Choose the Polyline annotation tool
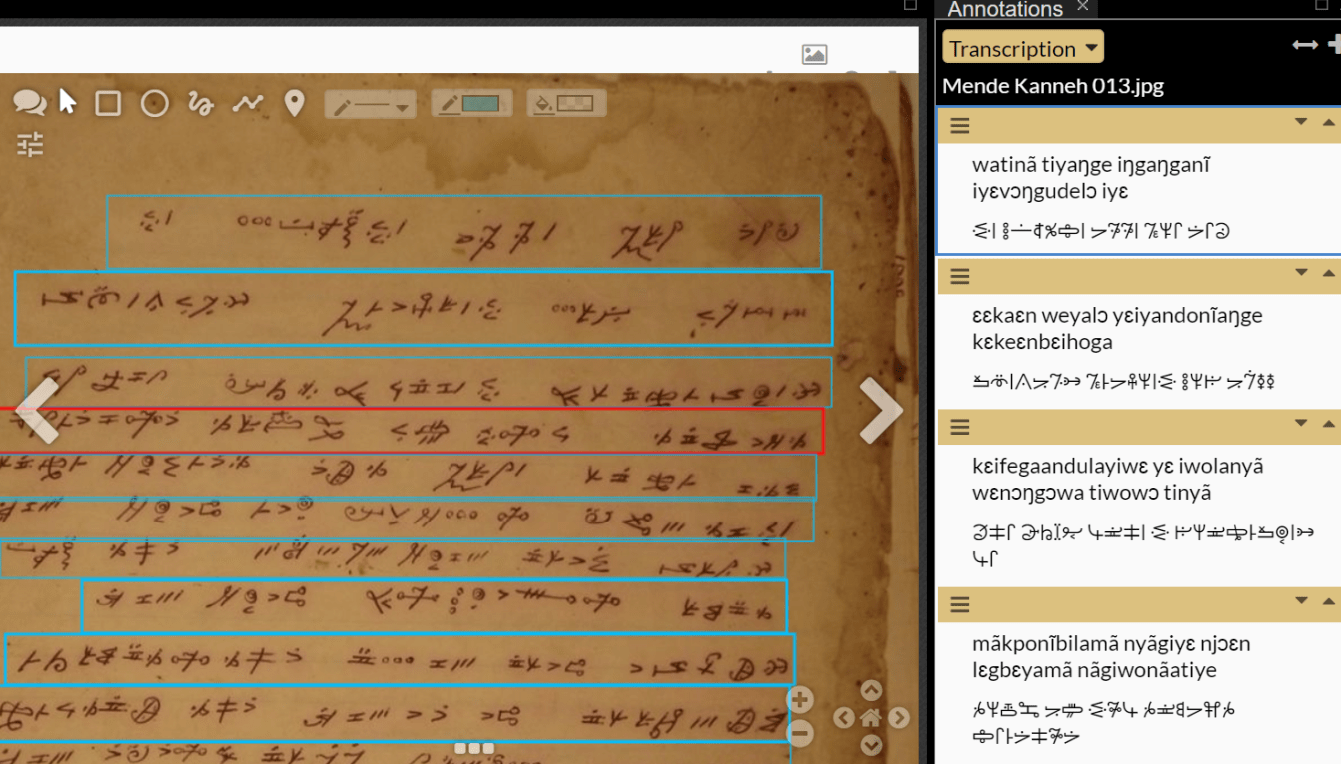This screenshot has height=764, width=1341. [247, 102]
